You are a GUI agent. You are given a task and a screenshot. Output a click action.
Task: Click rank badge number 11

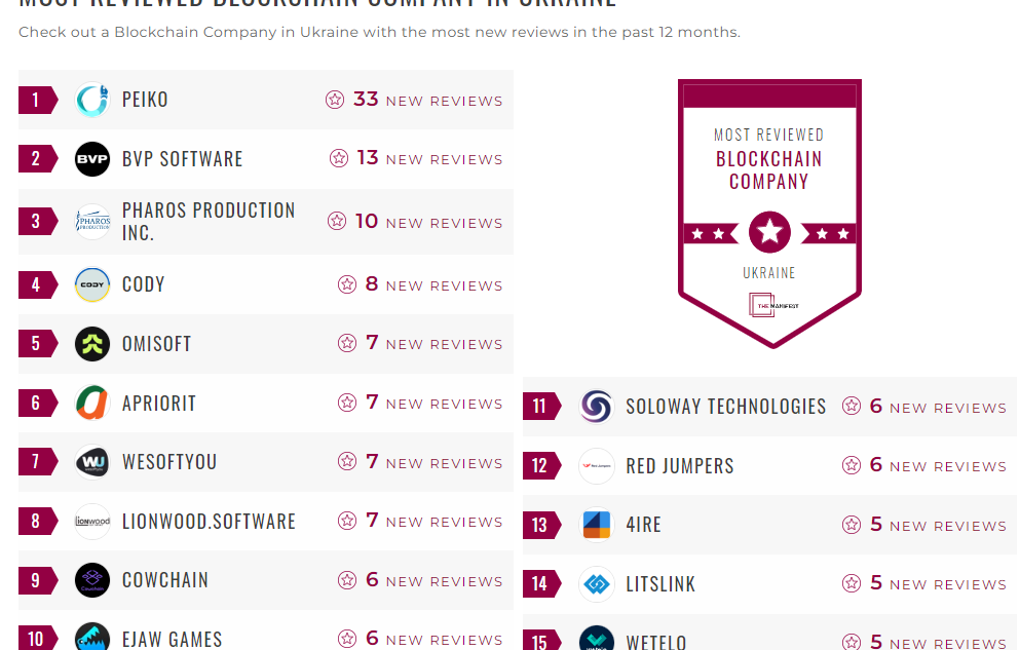[x=541, y=406]
